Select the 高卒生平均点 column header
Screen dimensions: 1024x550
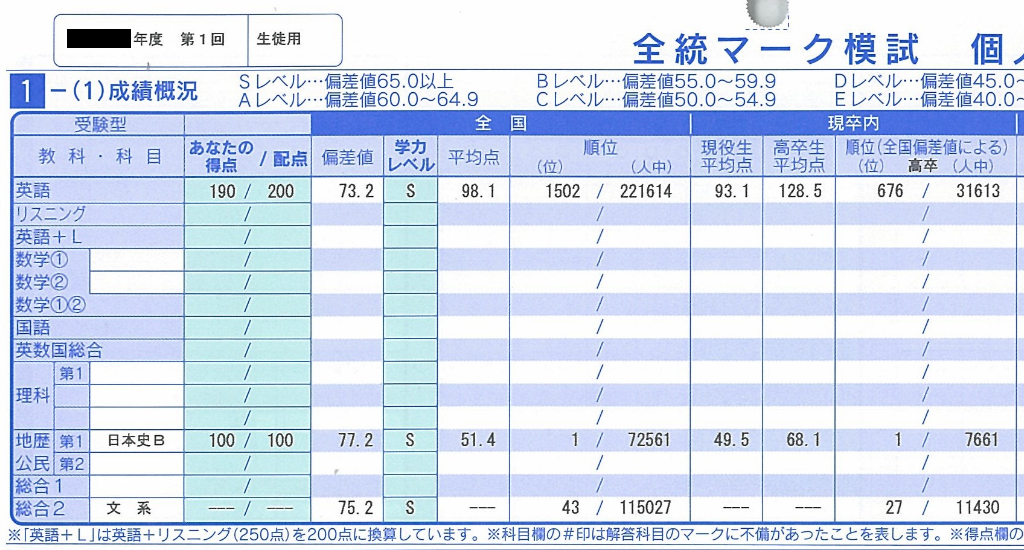pyautogui.click(x=799, y=156)
